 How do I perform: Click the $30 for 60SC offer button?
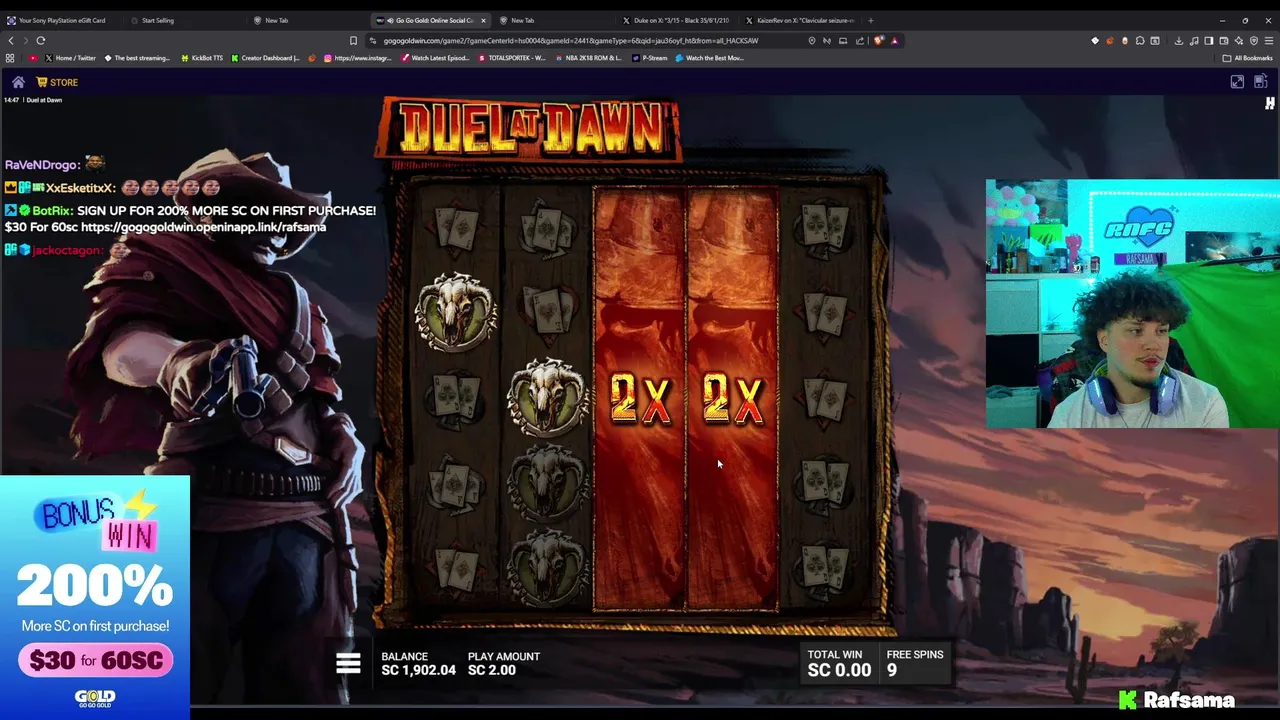(x=95, y=660)
